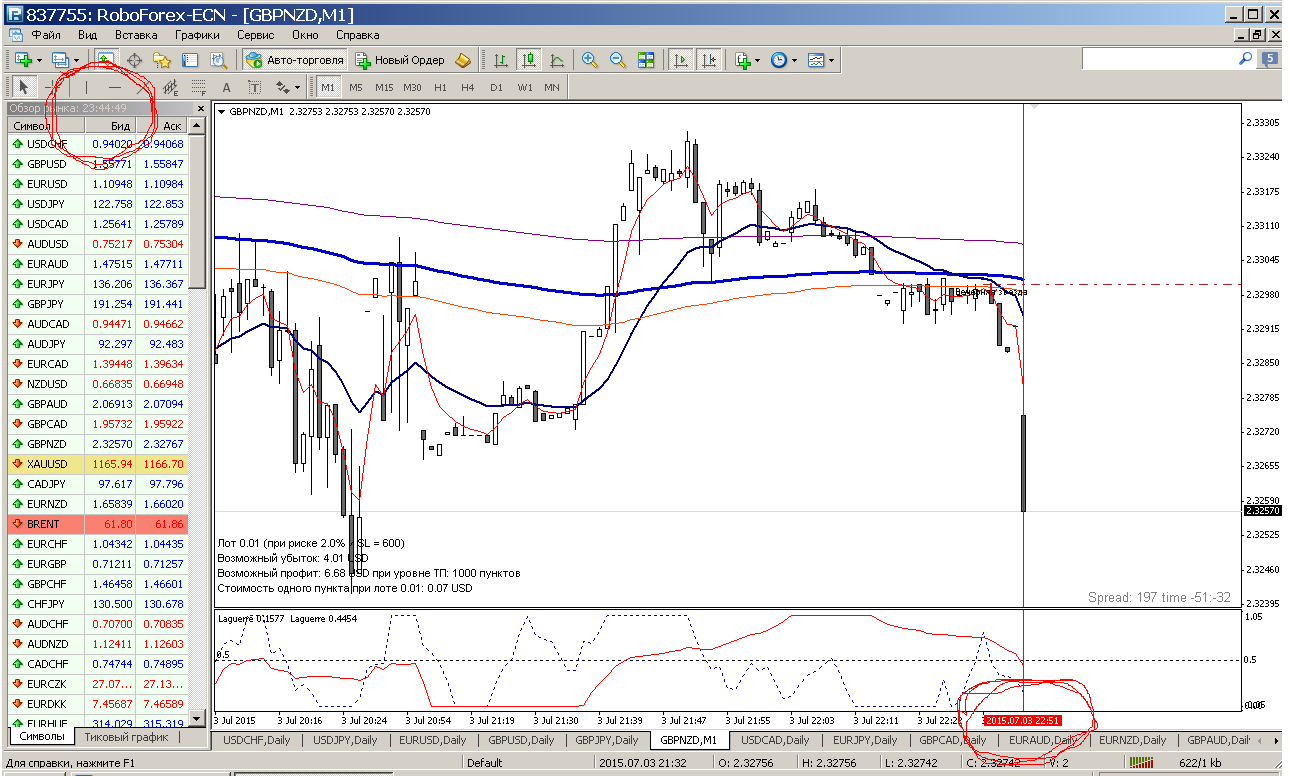Click the Tile Windows icon
Screen dimensions: 1290x776
(646, 60)
